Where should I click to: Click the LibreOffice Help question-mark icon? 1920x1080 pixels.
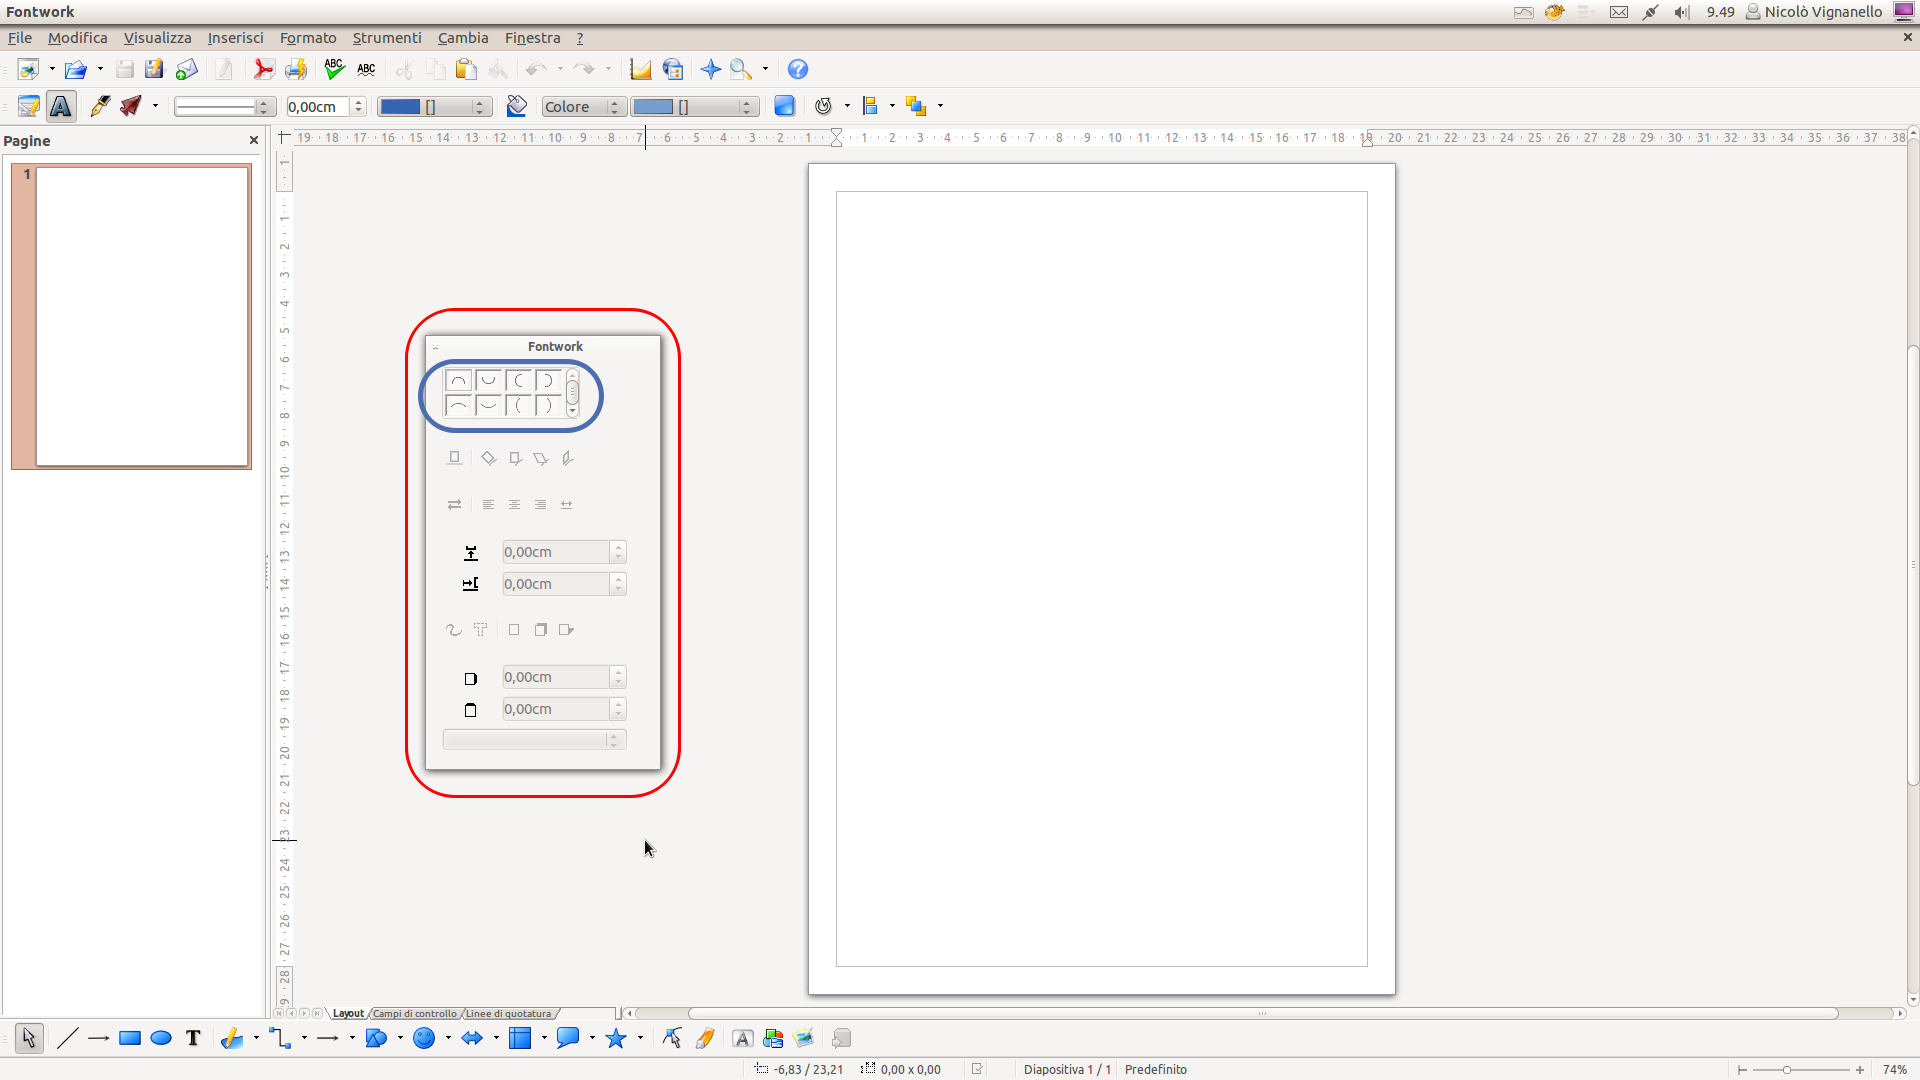coord(797,70)
